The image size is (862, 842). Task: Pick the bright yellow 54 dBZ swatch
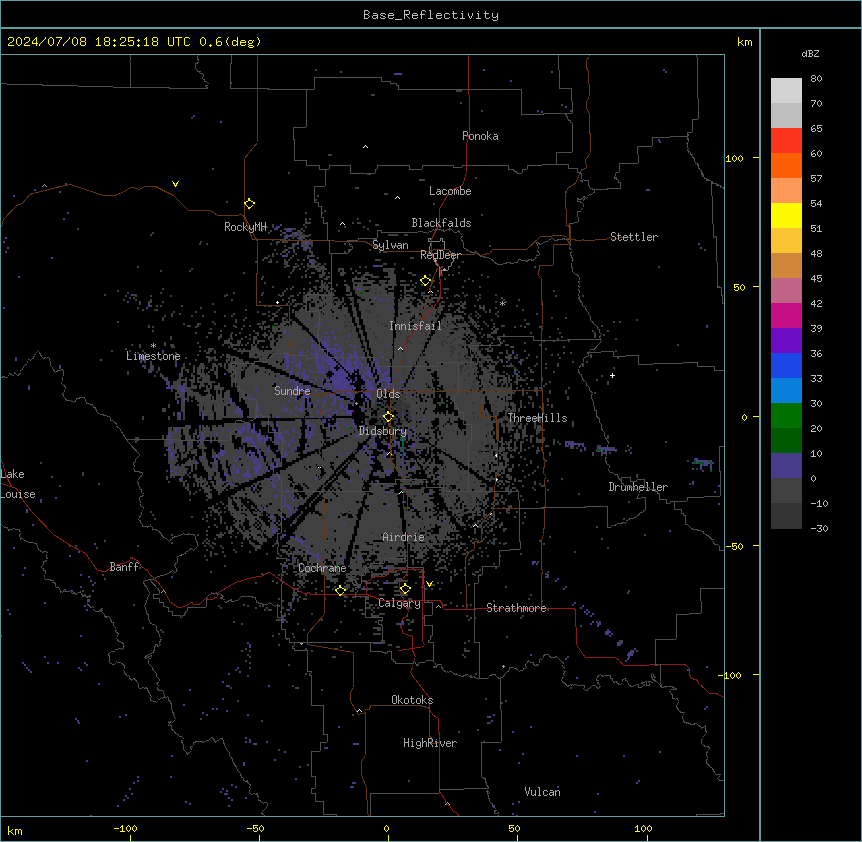[786, 215]
